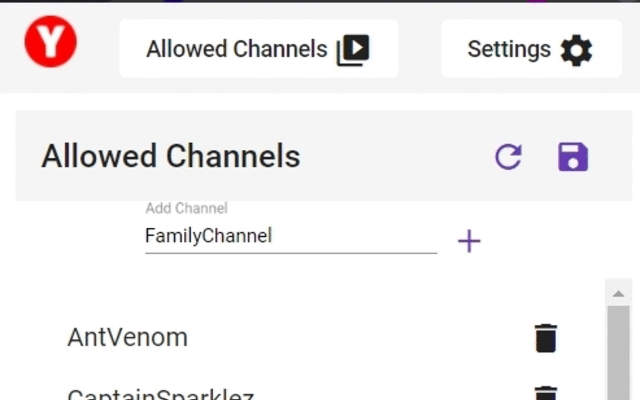Select the AntVenom channel name

(x=127, y=338)
